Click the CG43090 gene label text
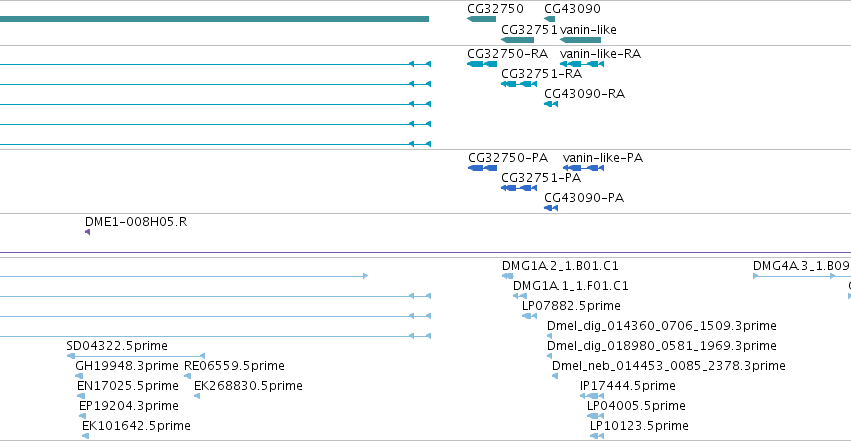 point(572,9)
